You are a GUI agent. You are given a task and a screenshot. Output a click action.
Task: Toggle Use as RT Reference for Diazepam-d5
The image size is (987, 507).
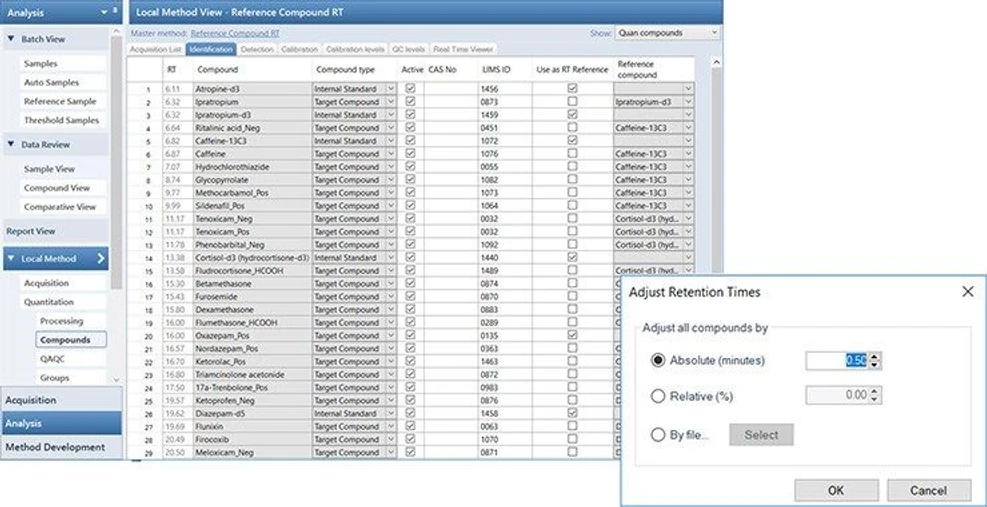[x=572, y=413]
